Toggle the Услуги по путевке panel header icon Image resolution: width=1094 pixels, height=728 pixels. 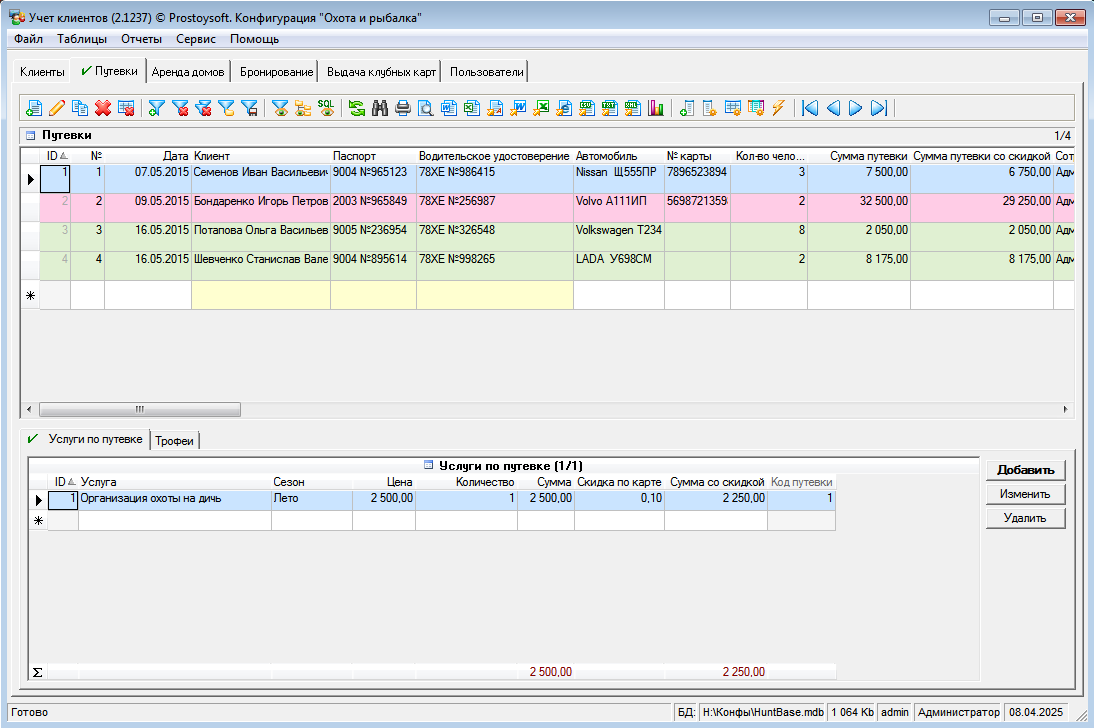429,465
